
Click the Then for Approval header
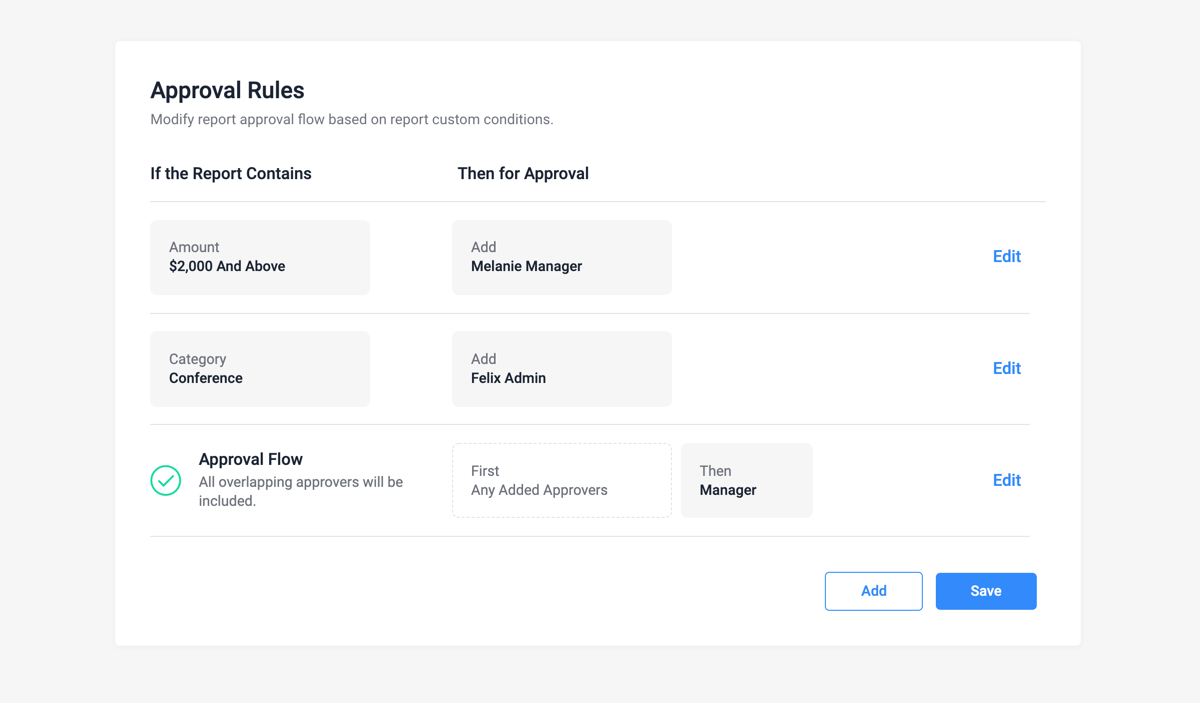(523, 173)
